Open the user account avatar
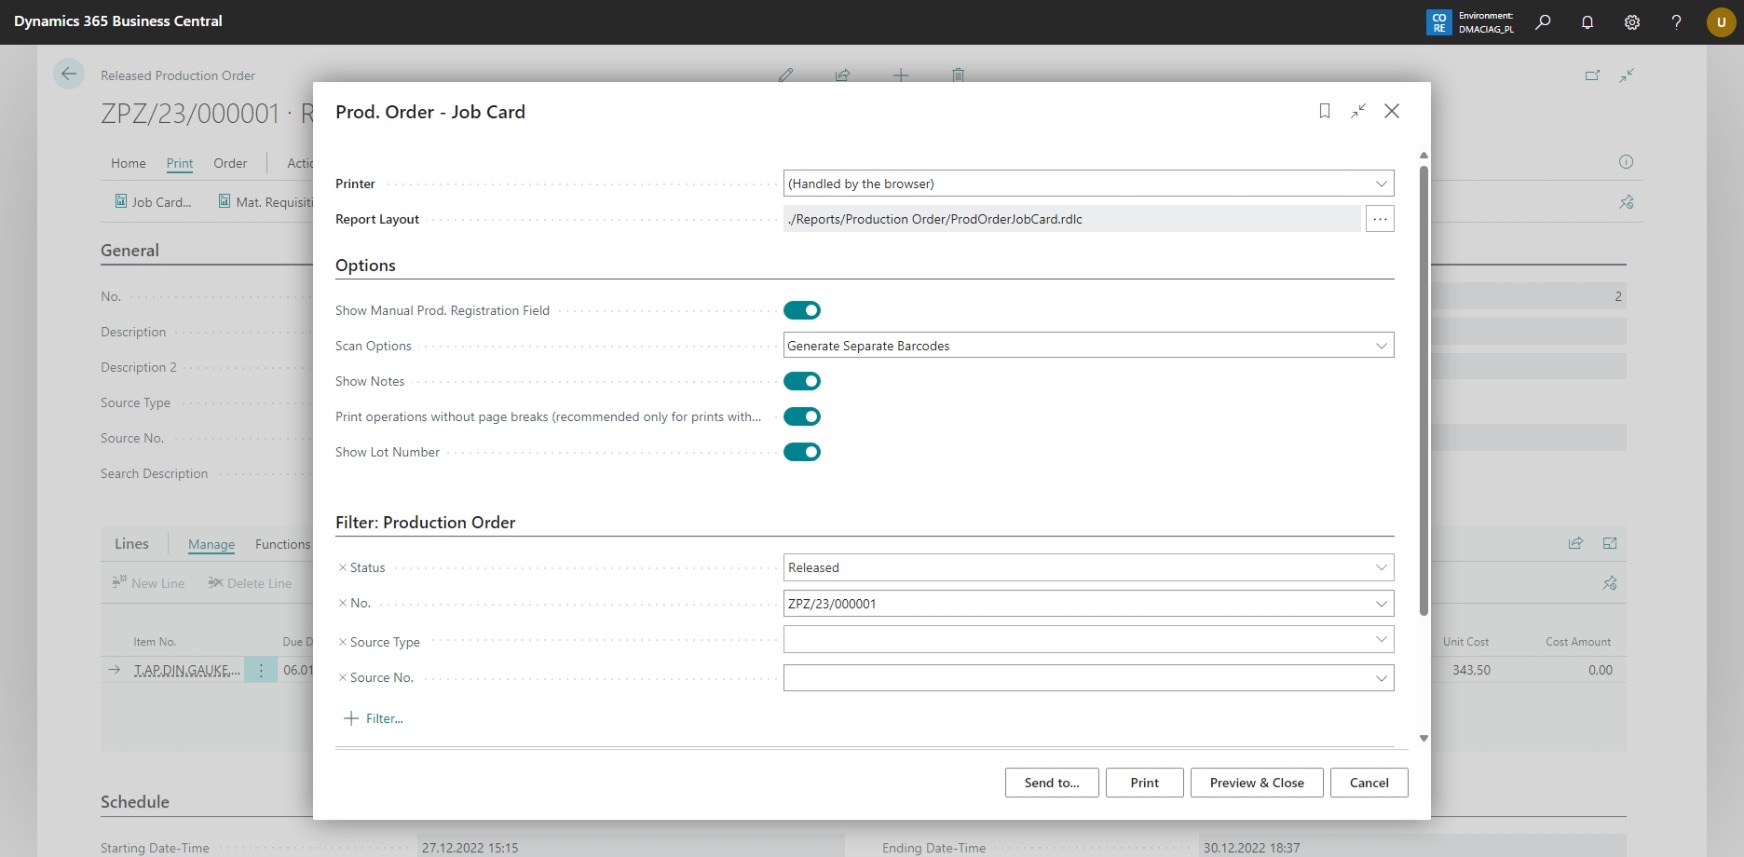 click(1721, 22)
